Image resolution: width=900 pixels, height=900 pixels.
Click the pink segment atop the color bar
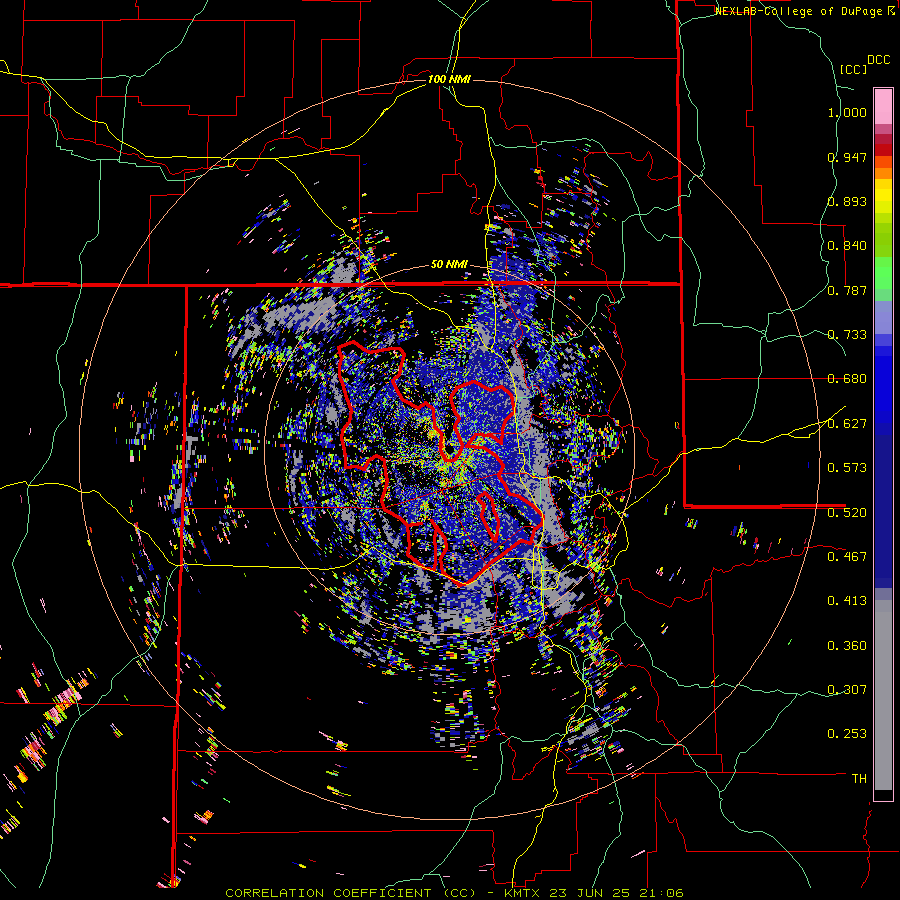point(883,107)
